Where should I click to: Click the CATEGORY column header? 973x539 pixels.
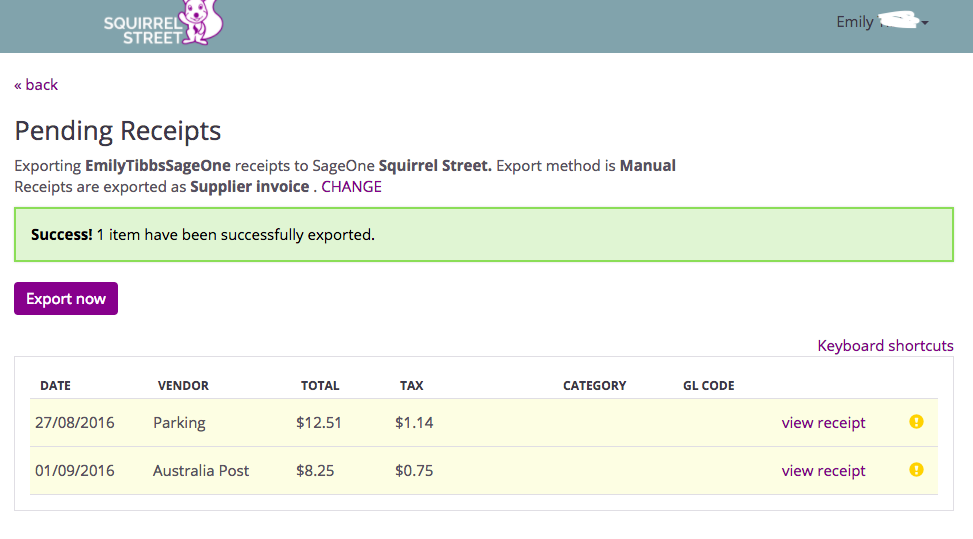pos(594,386)
